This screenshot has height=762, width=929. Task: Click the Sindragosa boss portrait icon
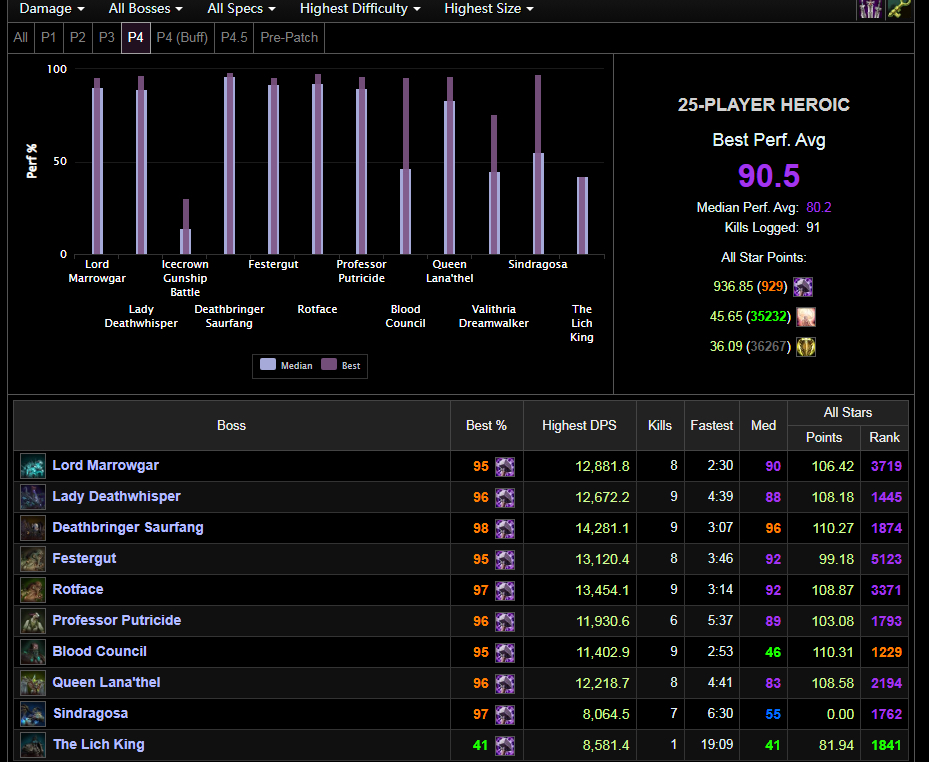pyautogui.click(x=33, y=714)
